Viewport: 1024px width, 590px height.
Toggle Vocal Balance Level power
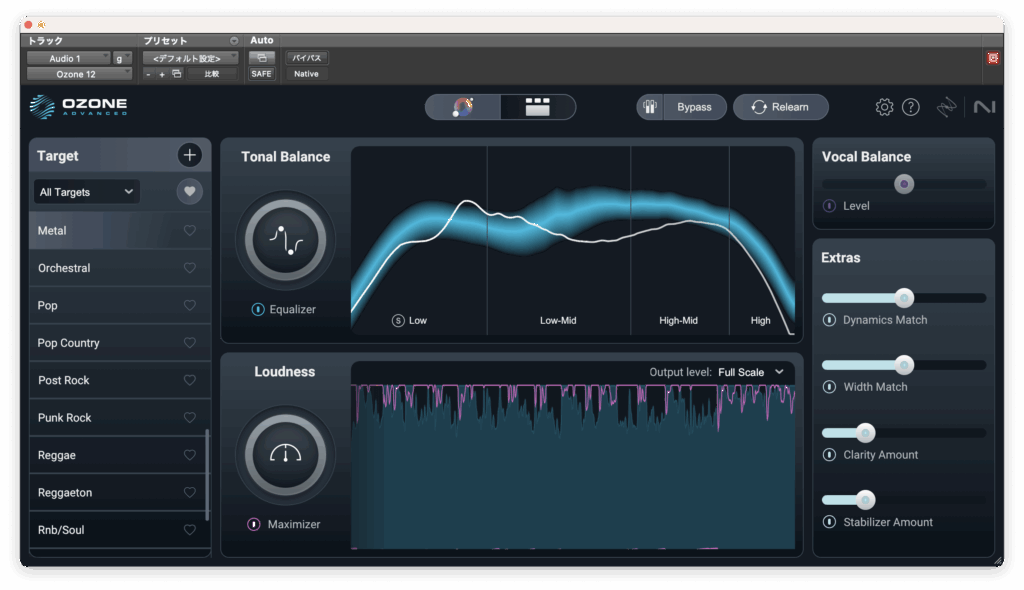829,206
